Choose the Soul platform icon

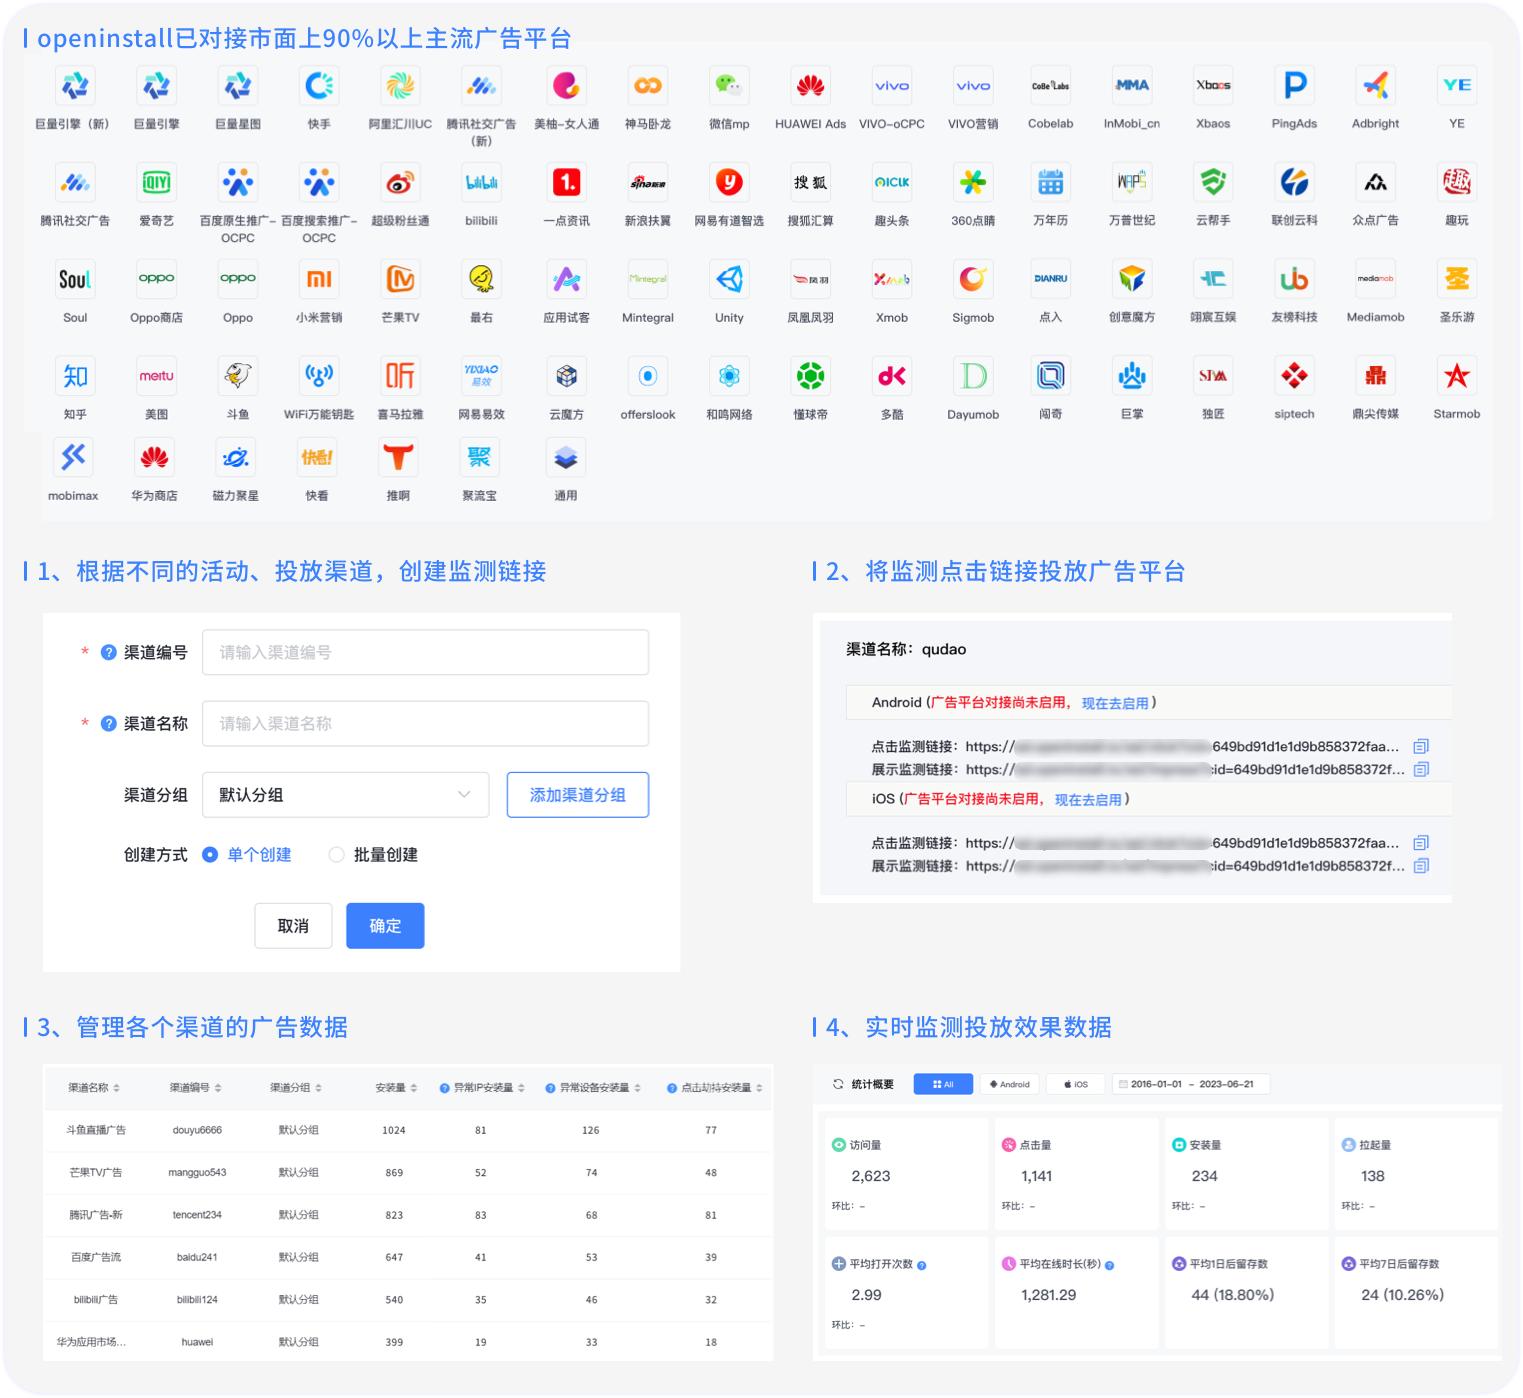(75, 280)
